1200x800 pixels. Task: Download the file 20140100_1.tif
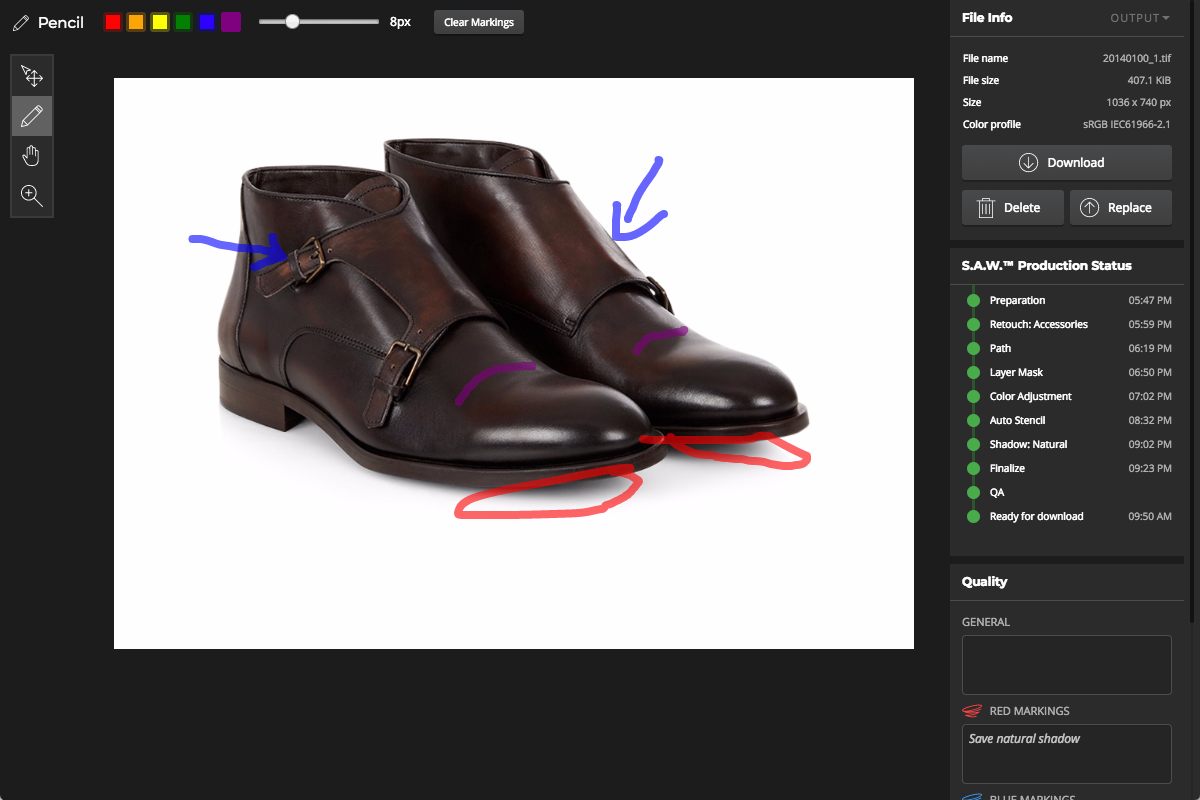[x=1066, y=162]
